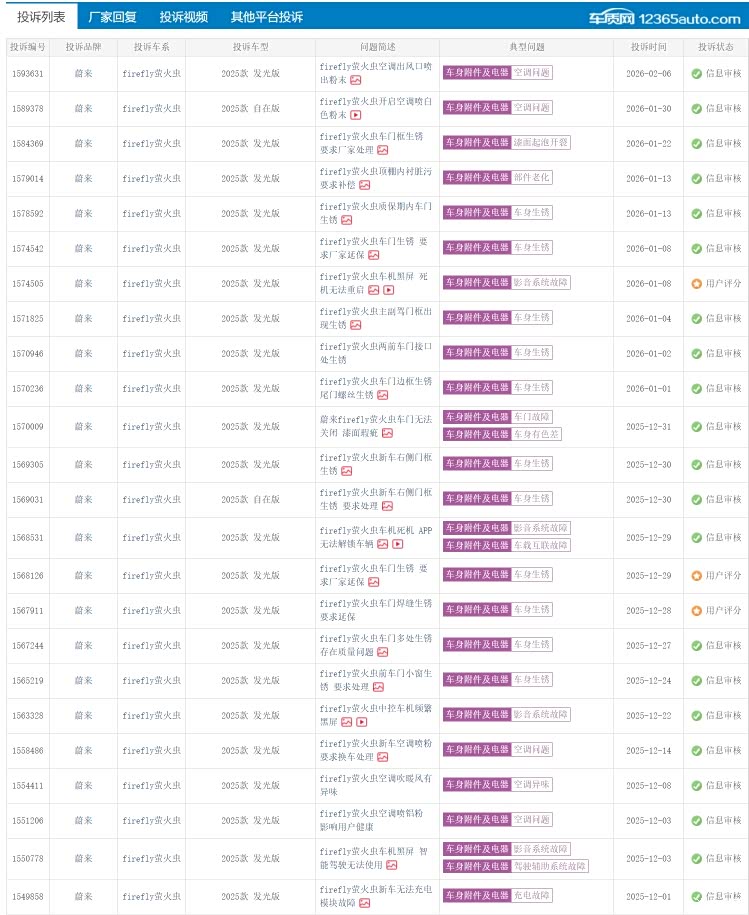749x915 pixels.
Task: Click the 投诉状态 column header
Action: click(715, 47)
